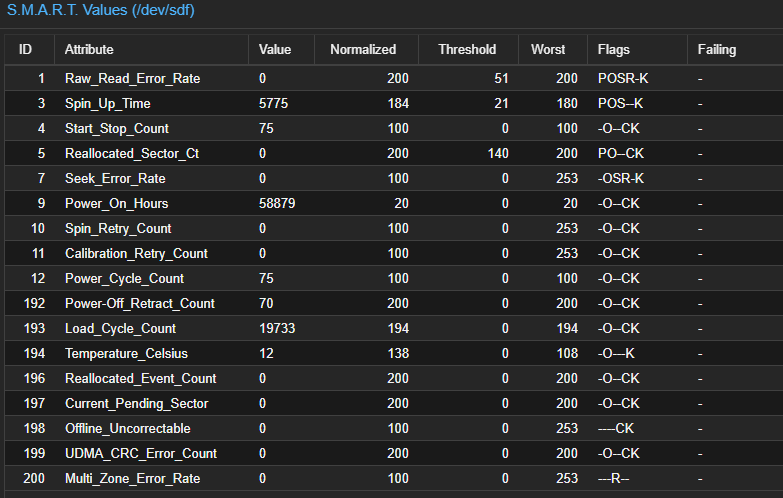Sort by the Attribute column header
The height and width of the screenshot is (498, 783).
[151, 49]
